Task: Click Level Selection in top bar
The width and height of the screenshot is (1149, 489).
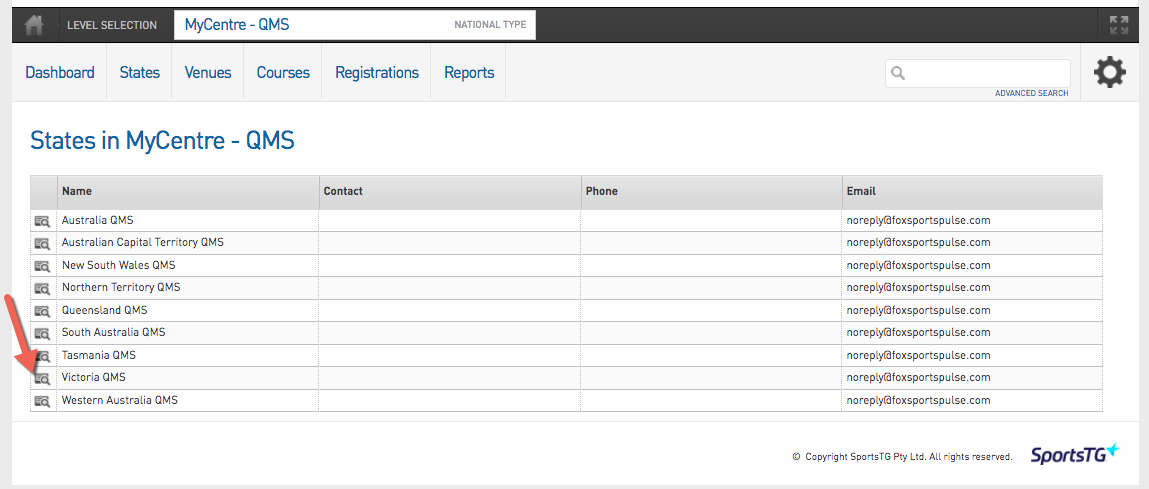Action: tap(112, 25)
